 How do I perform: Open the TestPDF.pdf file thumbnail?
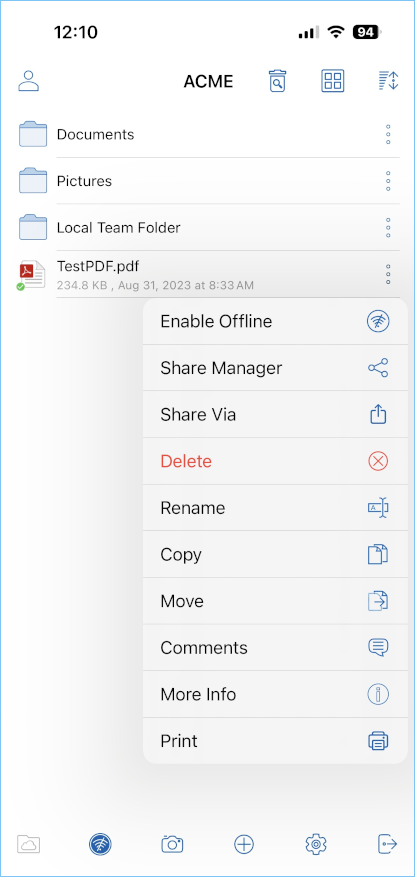point(31,275)
